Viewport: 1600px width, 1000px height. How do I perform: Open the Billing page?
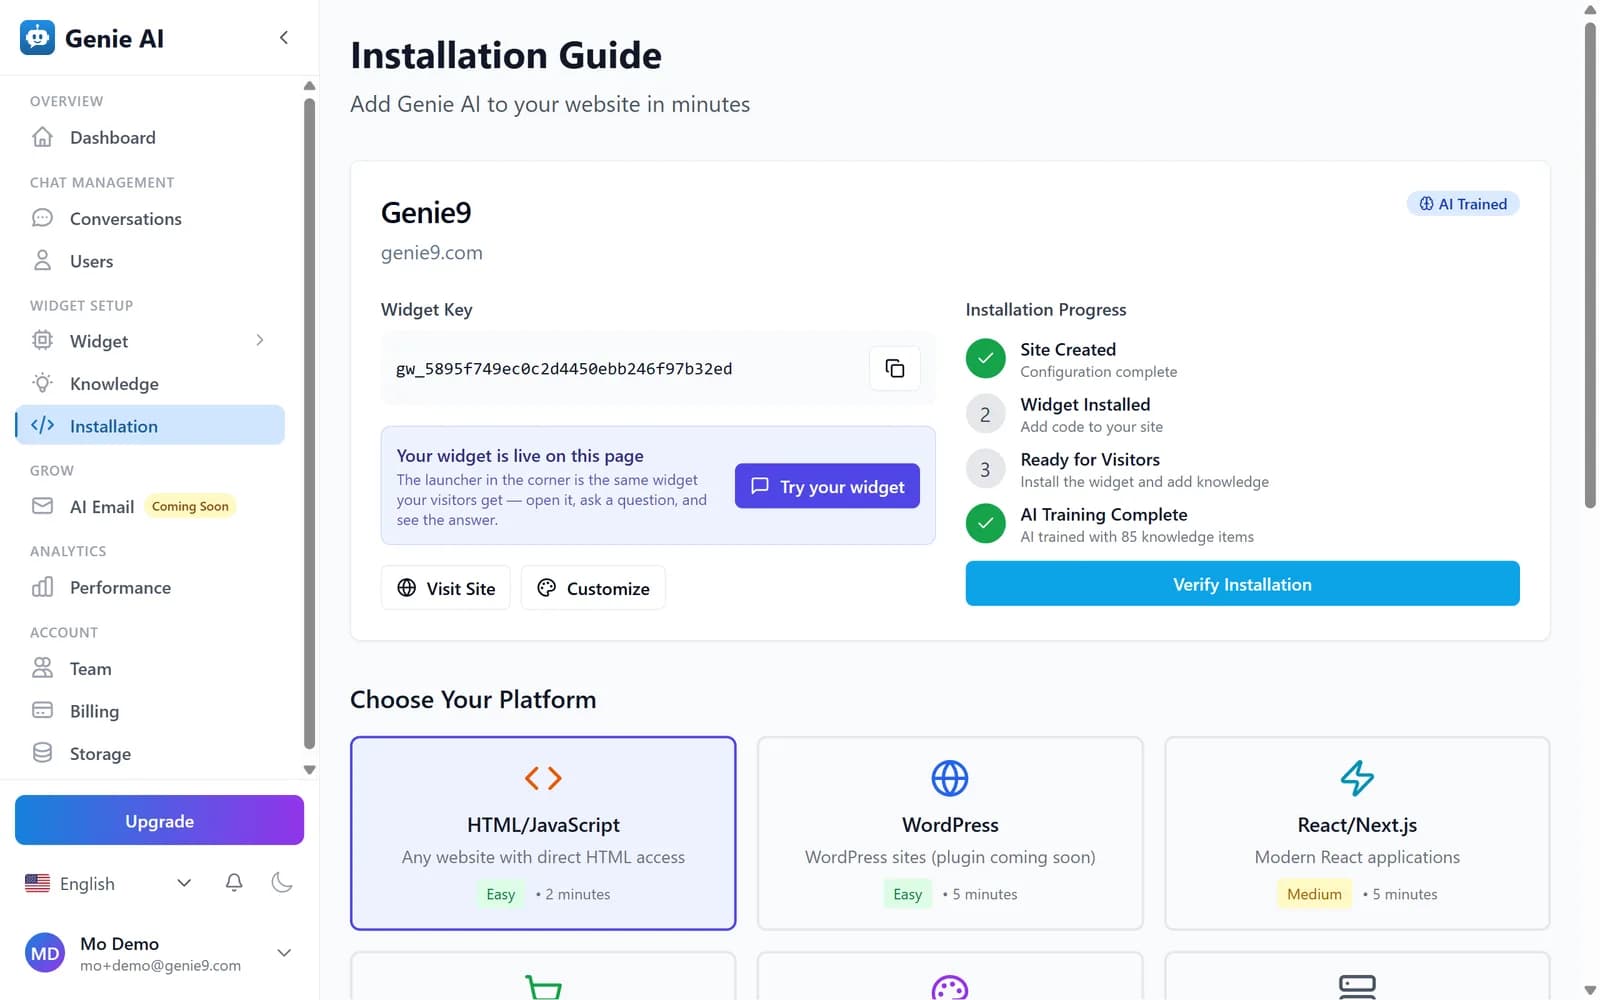[150, 711]
